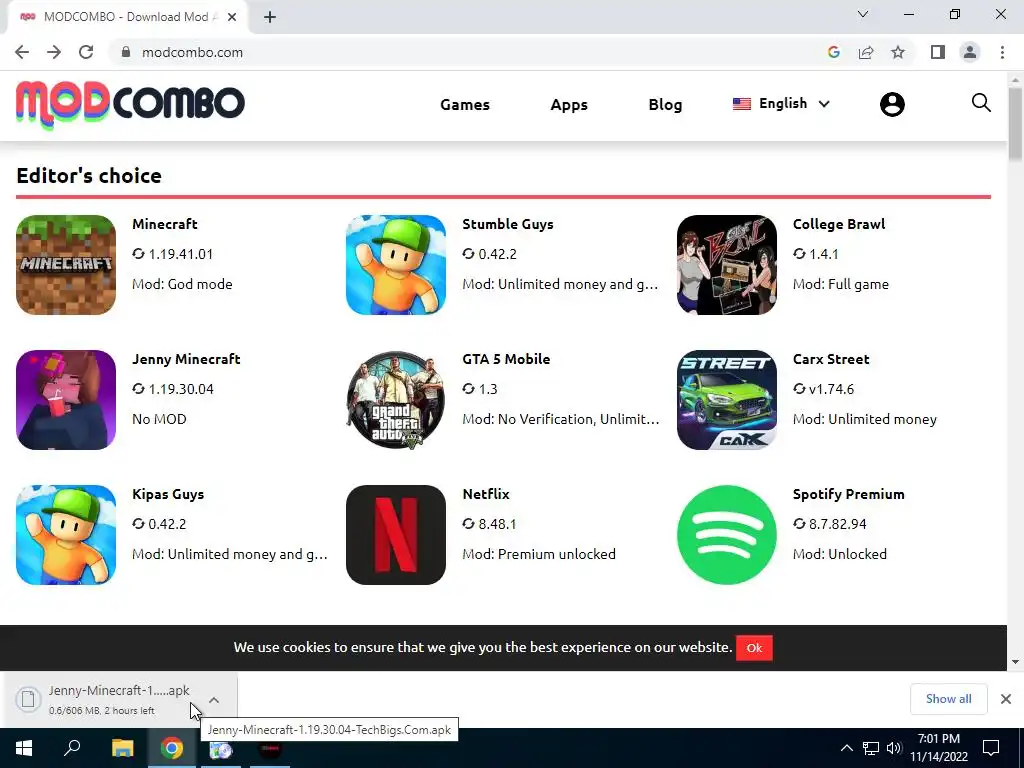Open the volume control in tray
Screen dimensions: 1024x768
(x=894, y=748)
